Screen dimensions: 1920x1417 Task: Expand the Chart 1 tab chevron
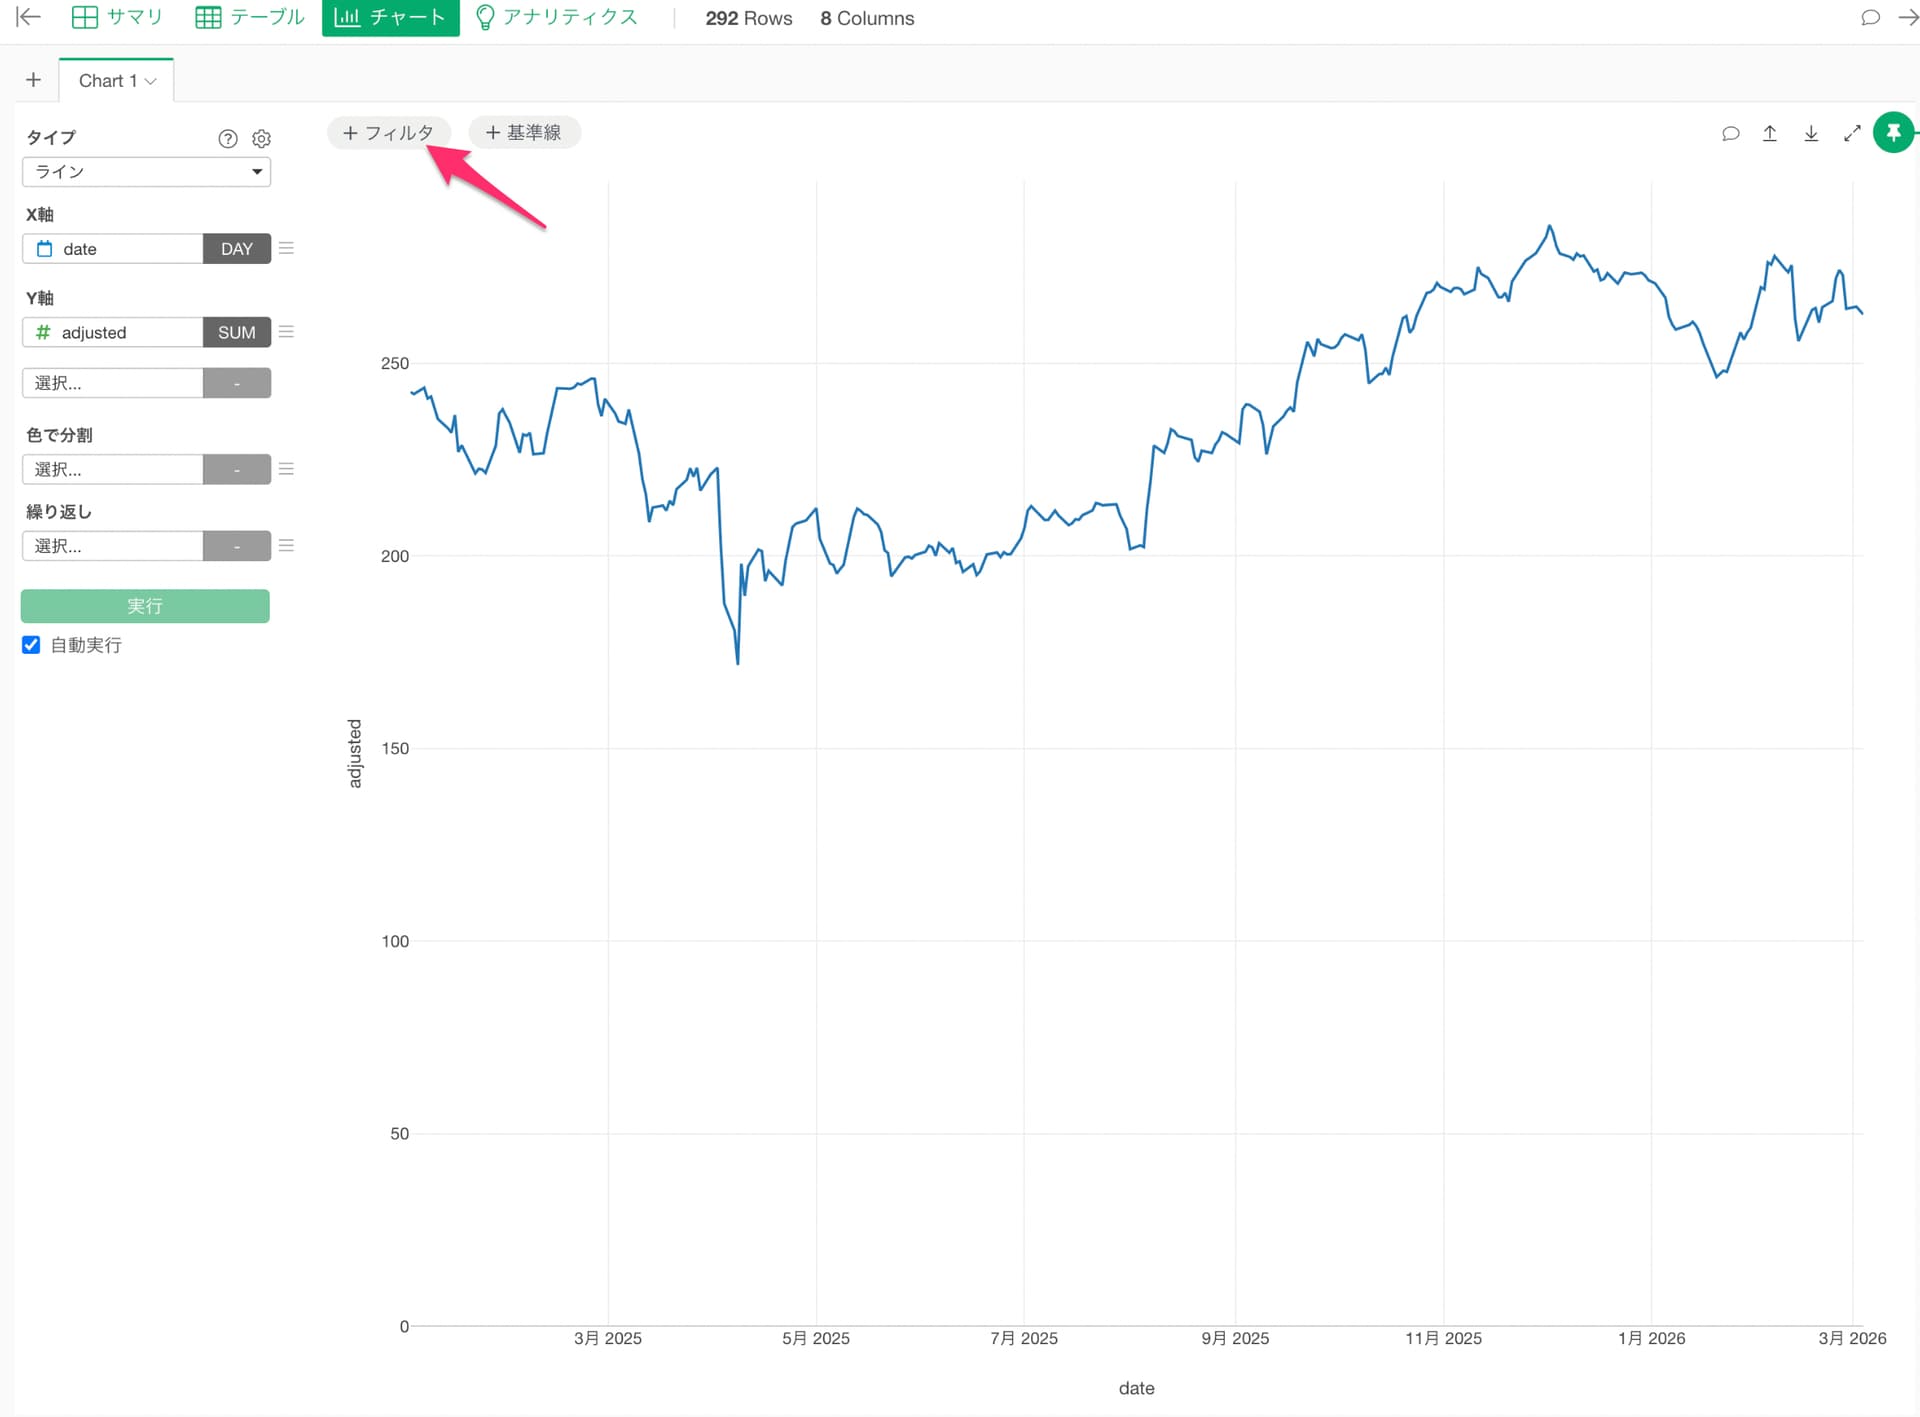tap(151, 81)
